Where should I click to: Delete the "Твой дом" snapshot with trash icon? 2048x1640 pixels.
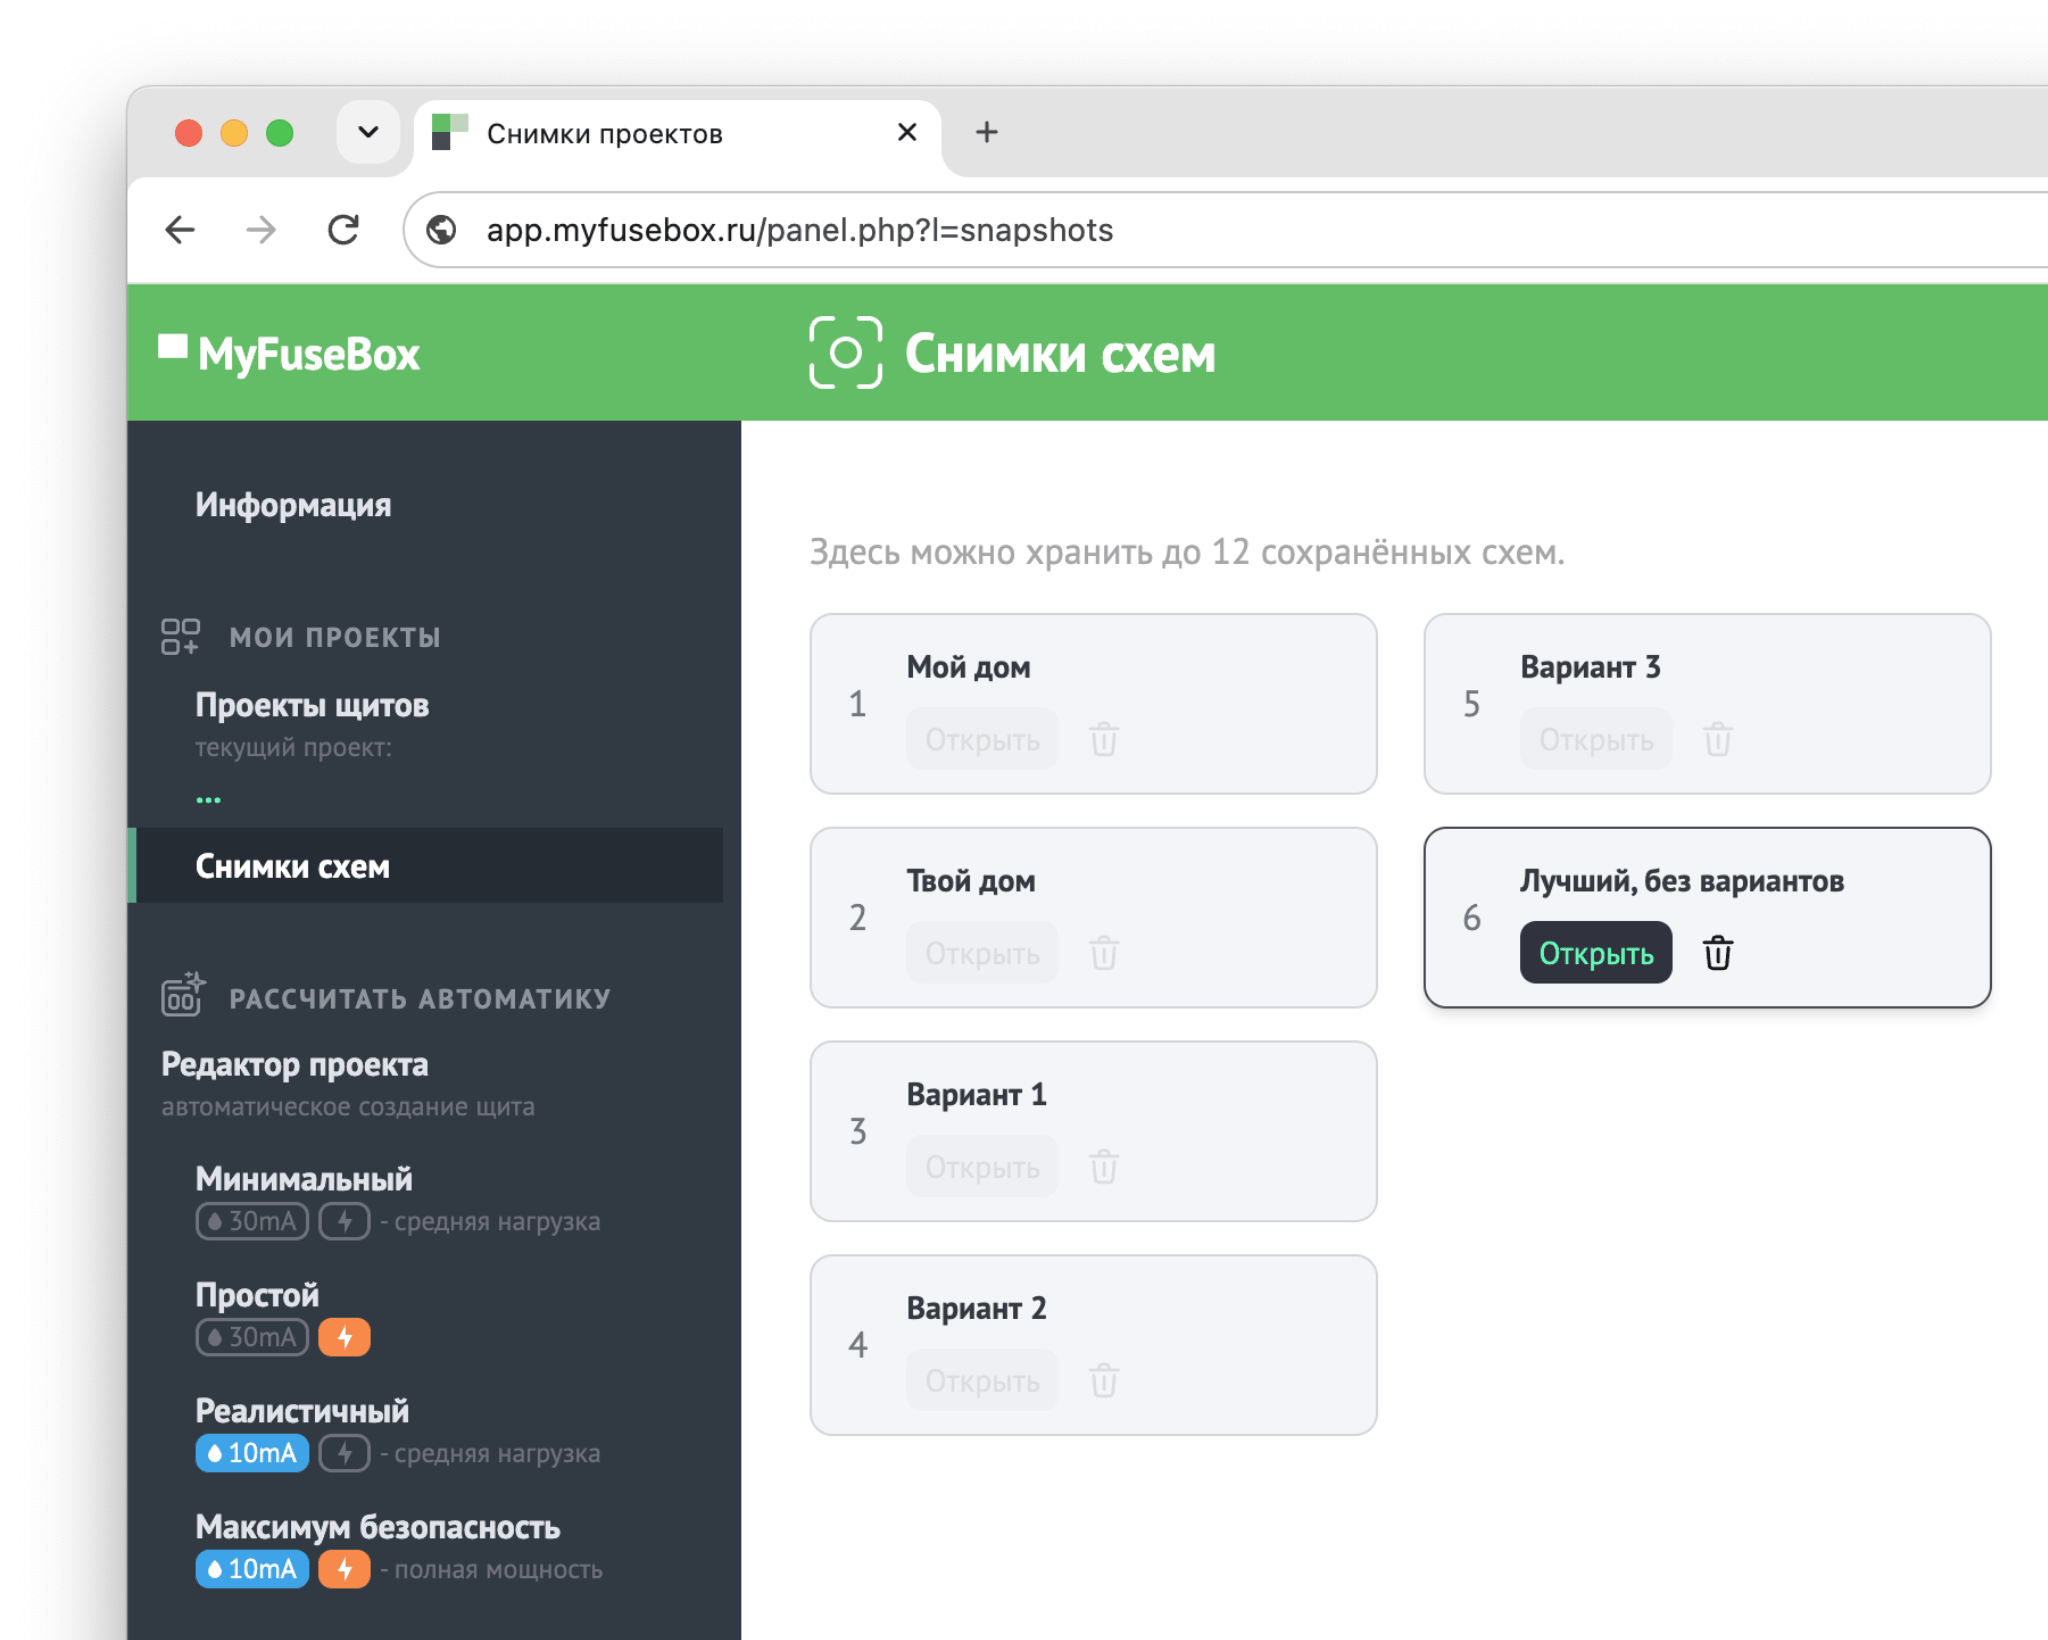click(1104, 953)
